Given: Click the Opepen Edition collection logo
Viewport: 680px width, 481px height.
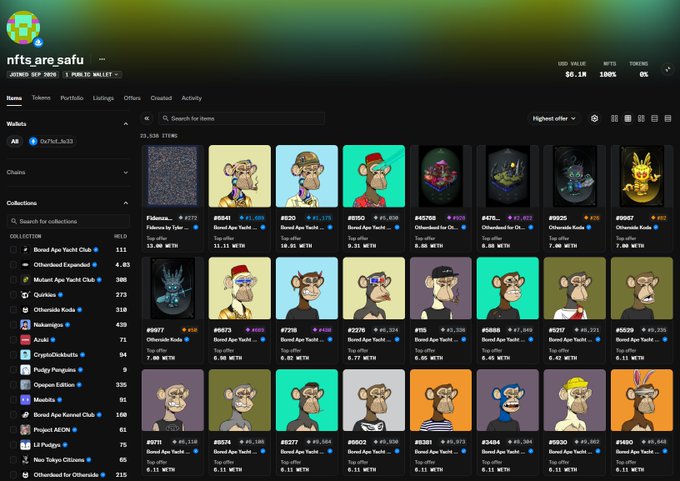Looking at the screenshot, I should click(26, 385).
